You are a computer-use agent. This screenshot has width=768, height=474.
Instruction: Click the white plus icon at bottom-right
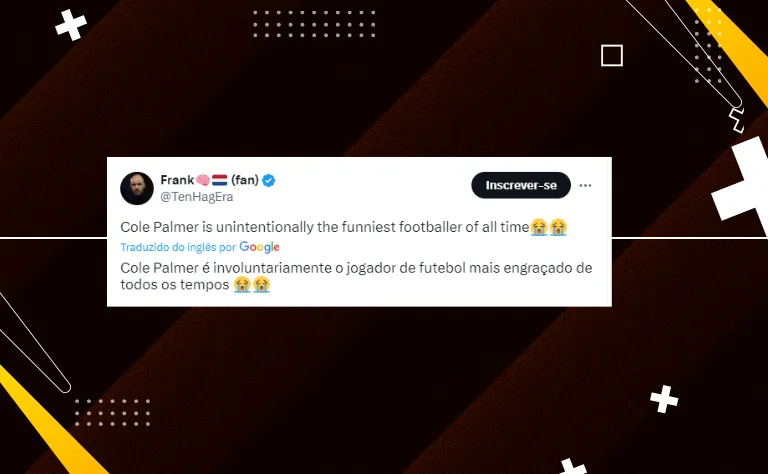(x=664, y=399)
